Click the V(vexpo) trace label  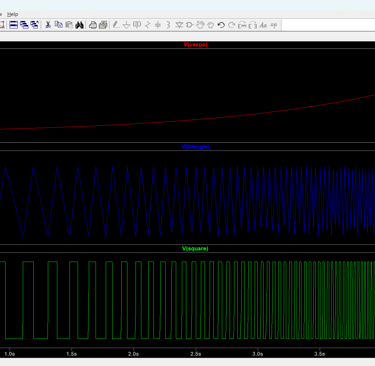(x=195, y=44)
